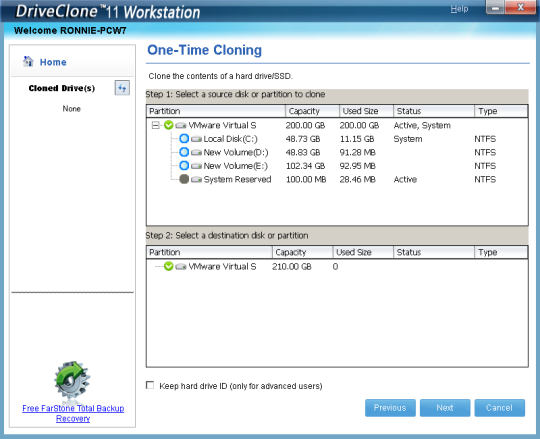Open the Help link in title bar
Screen dimensions: 540x439
click(459, 9)
